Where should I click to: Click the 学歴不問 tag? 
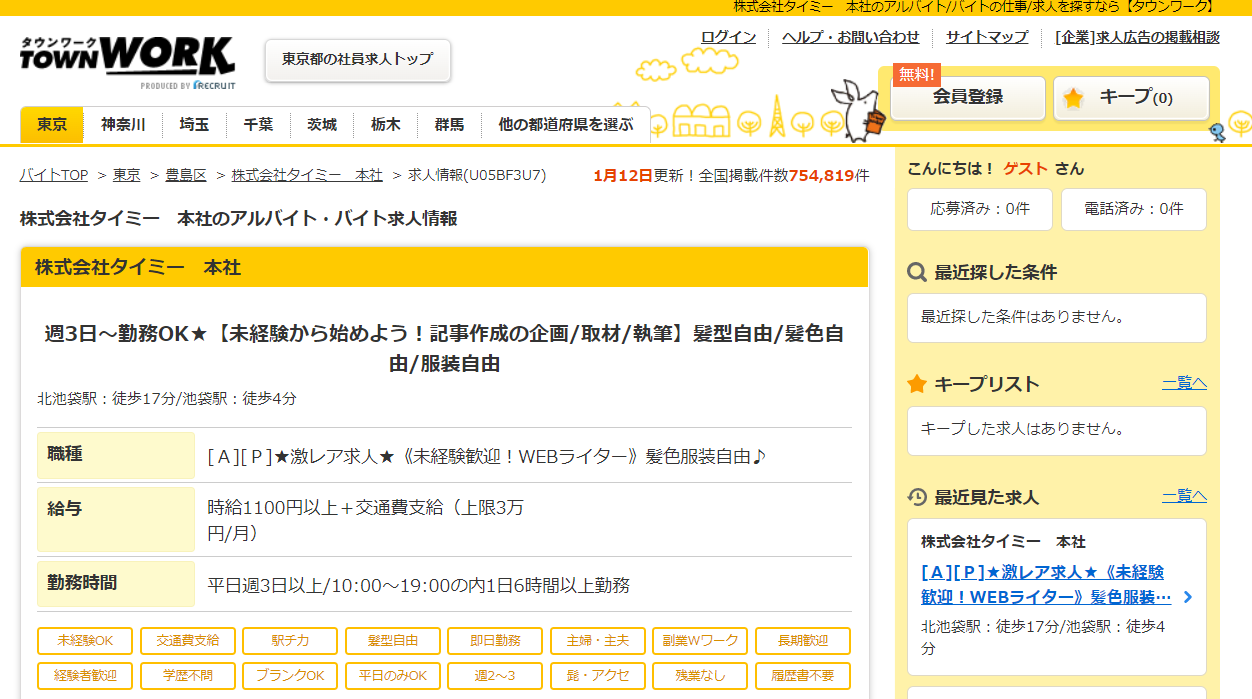click(x=187, y=676)
